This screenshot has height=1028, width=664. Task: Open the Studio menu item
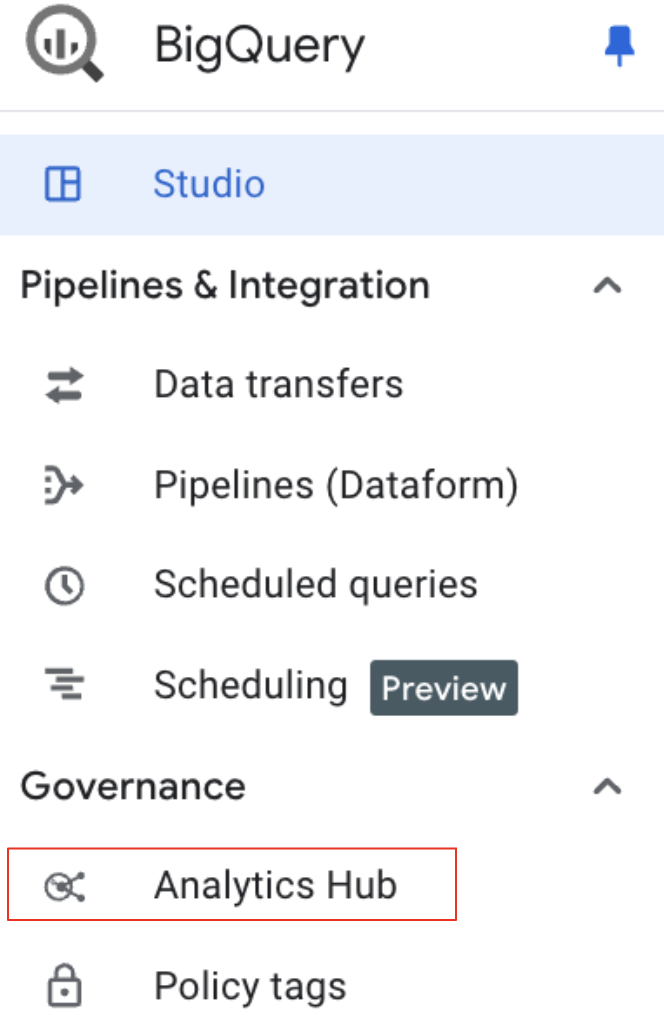(209, 185)
